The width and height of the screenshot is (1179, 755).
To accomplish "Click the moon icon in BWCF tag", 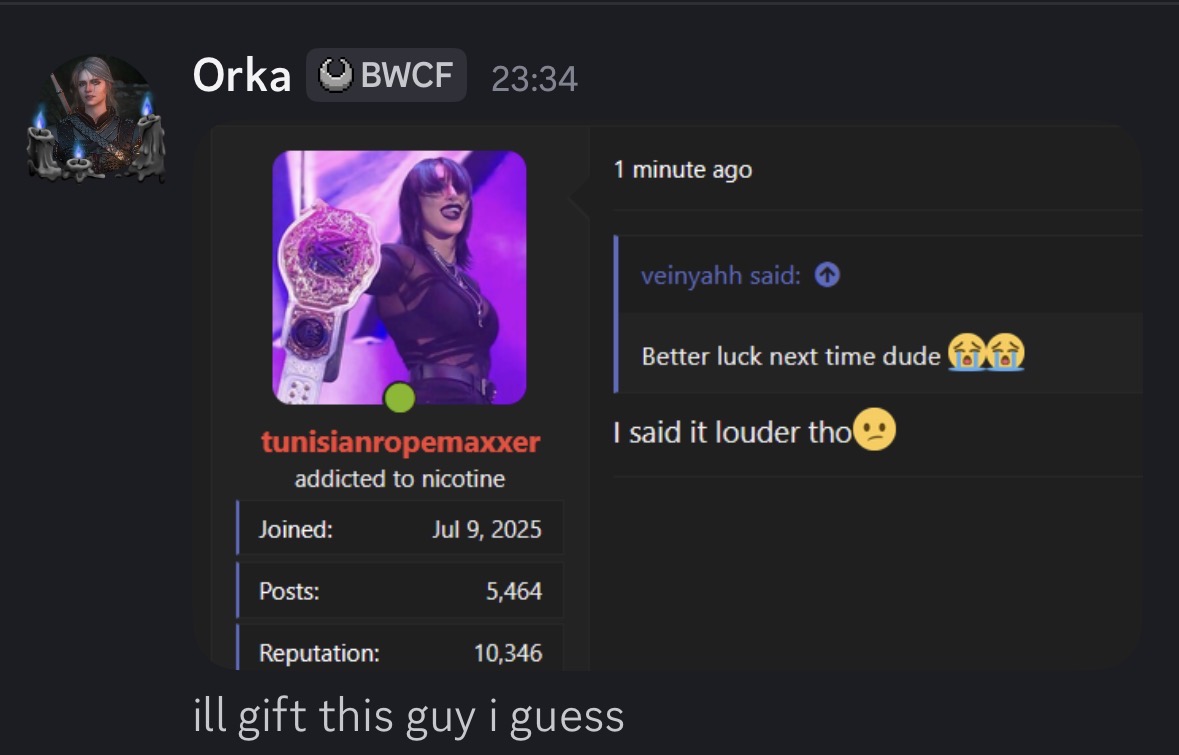I will click(335, 75).
